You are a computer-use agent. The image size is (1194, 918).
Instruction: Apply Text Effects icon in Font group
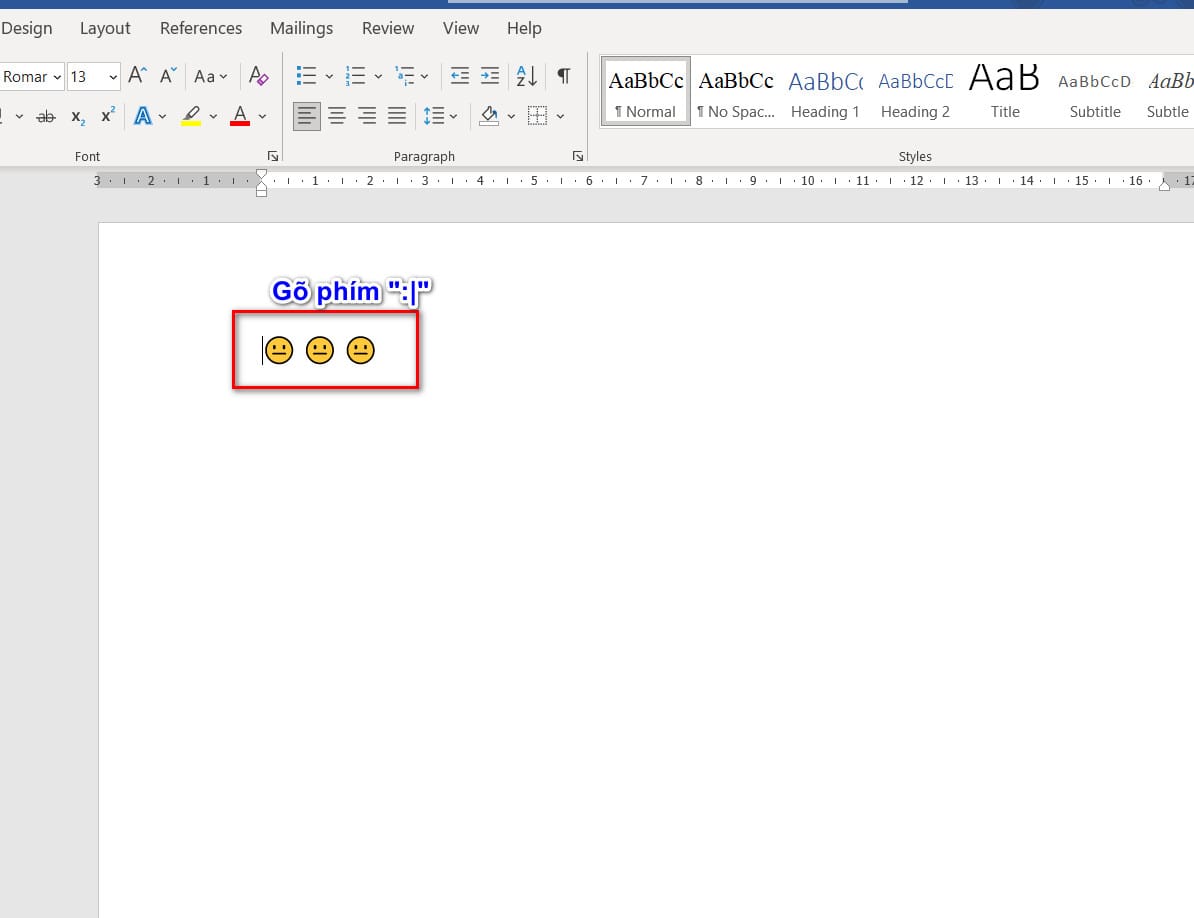click(x=143, y=116)
